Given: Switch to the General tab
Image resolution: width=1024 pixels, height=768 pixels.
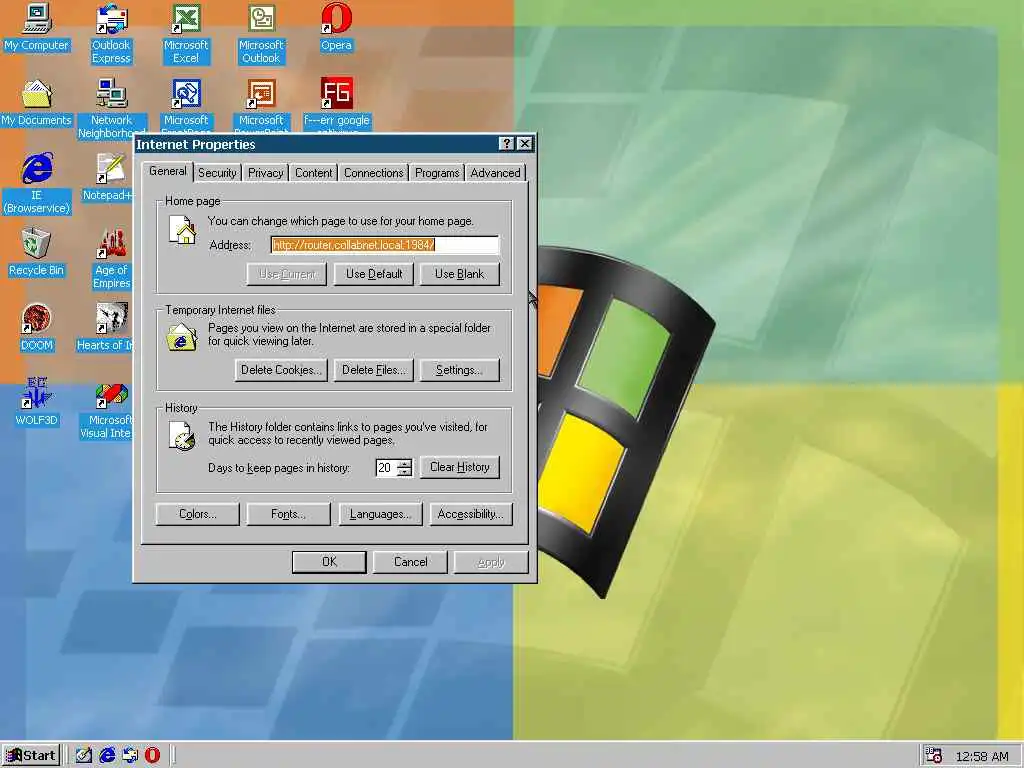Looking at the screenshot, I should pos(167,171).
